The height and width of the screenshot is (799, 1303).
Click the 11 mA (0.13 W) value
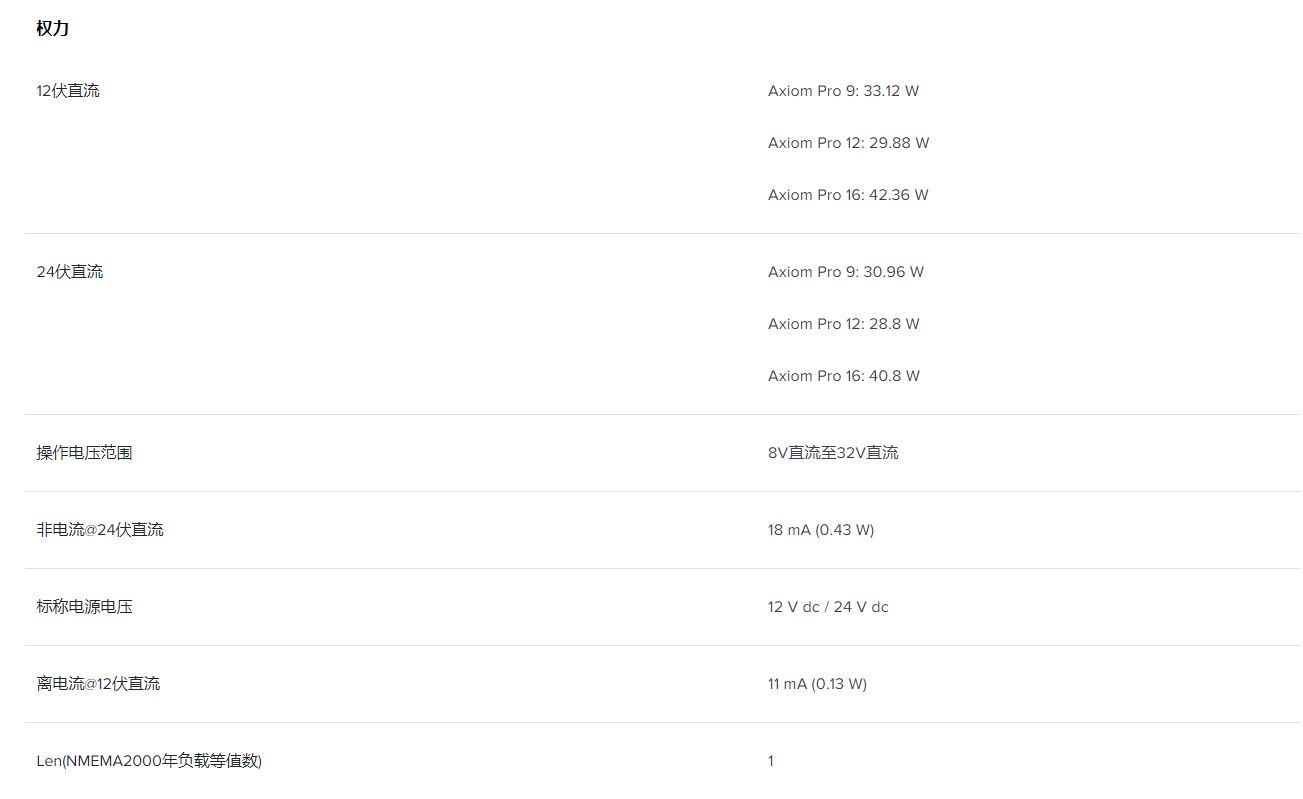(x=817, y=684)
